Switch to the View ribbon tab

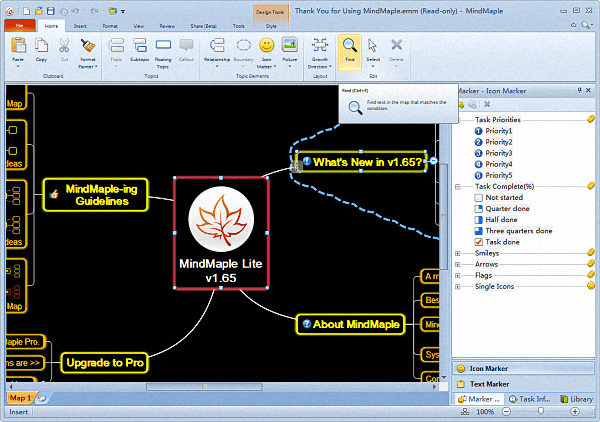(x=139, y=26)
